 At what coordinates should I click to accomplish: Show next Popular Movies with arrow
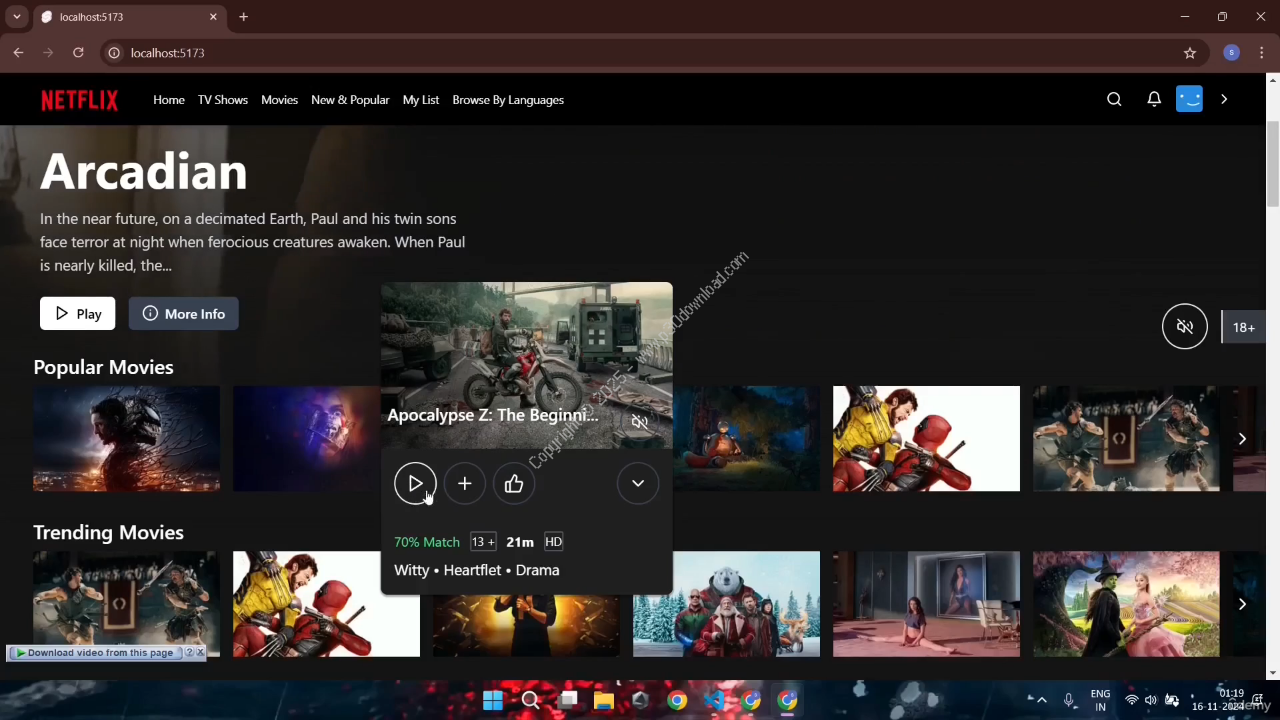click(1242, 439)
